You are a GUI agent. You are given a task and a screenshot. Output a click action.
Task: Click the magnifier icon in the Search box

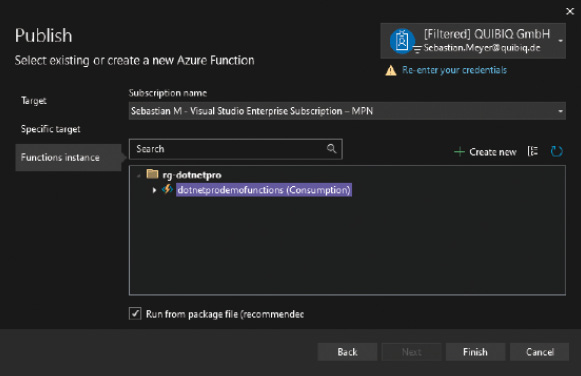click(331, 149)
